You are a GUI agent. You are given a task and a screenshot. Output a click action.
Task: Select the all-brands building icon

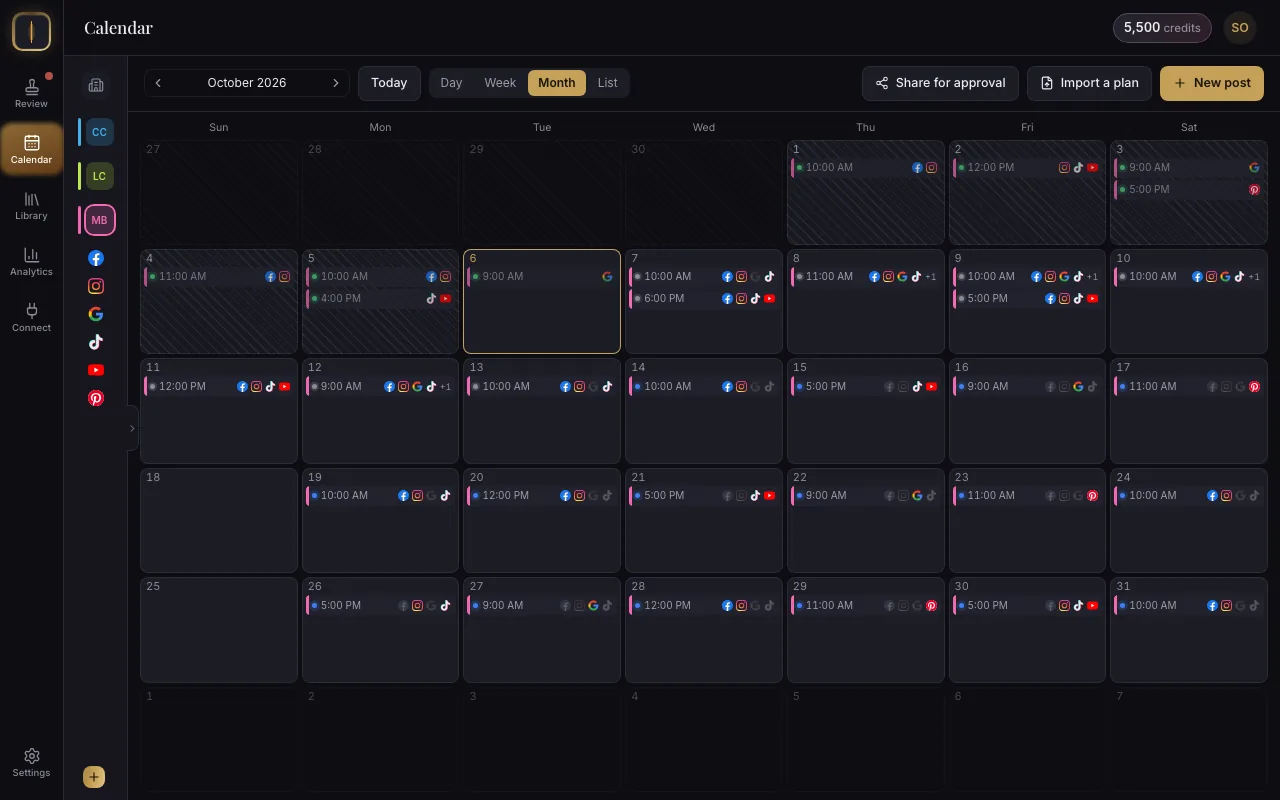tap(96, 85)
